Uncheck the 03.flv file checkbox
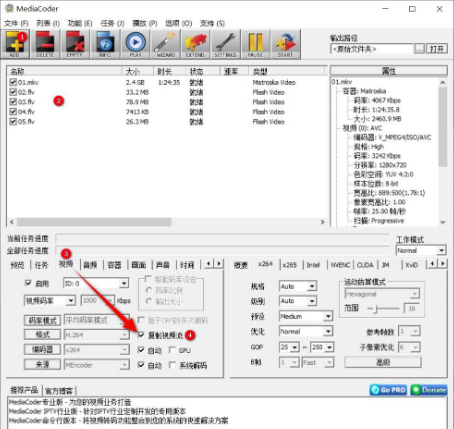Viewport: 454px width, 429px height. [x=13, y=101]
